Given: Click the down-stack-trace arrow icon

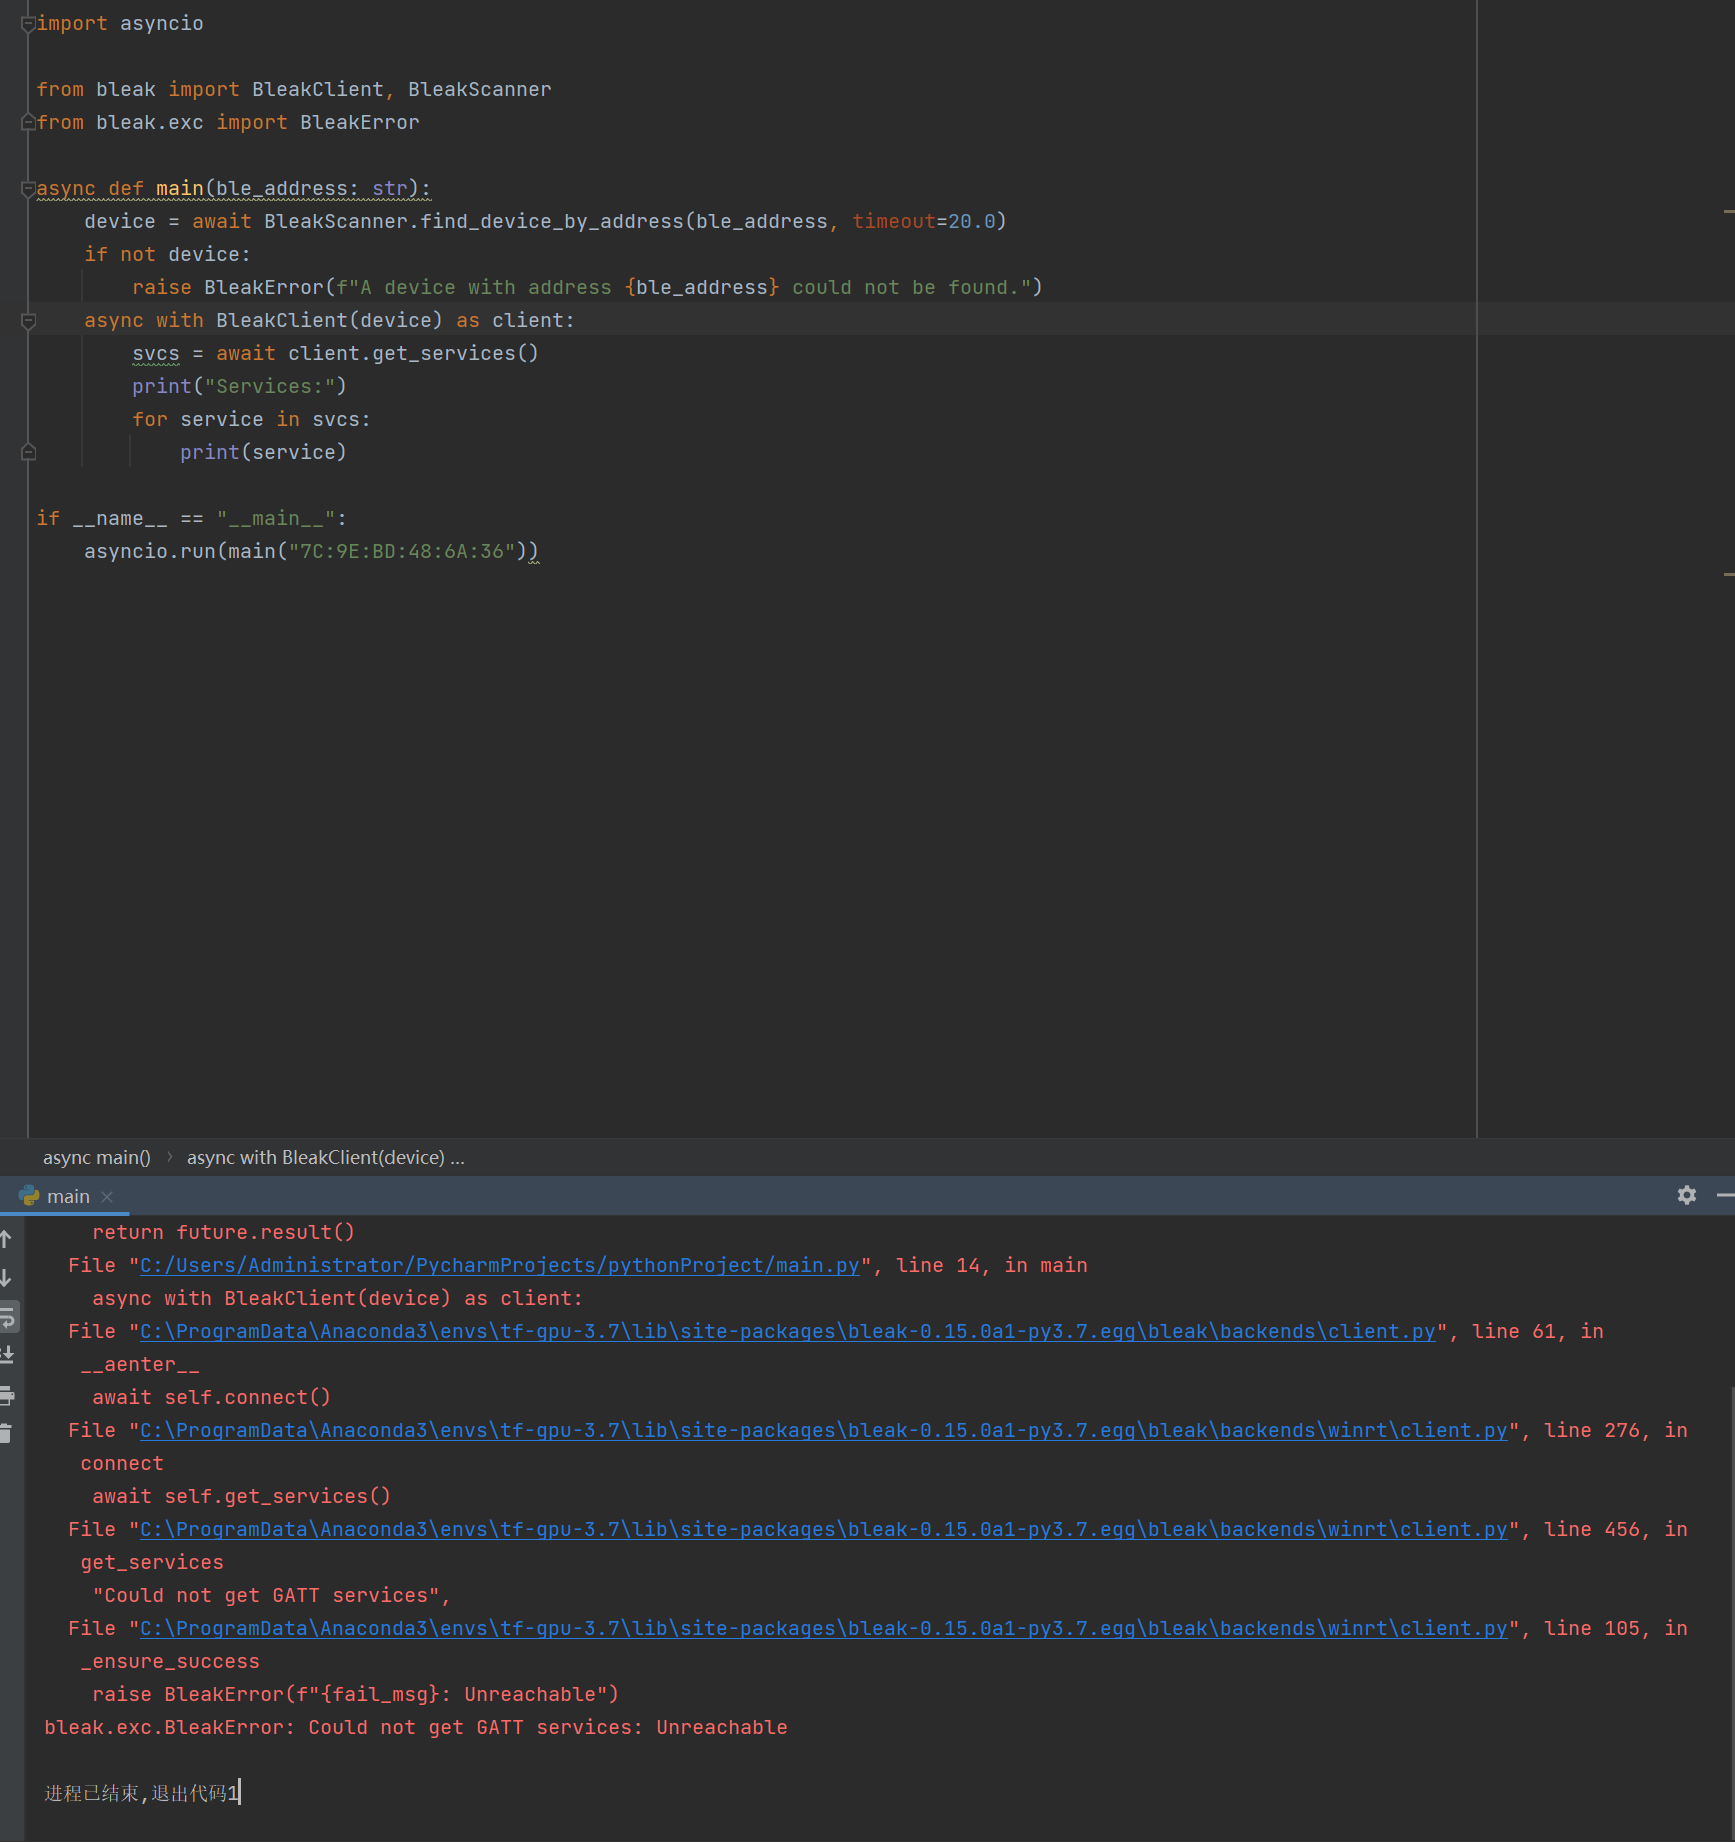Looking at the screenshot, I should click(x=6, y=1278).
